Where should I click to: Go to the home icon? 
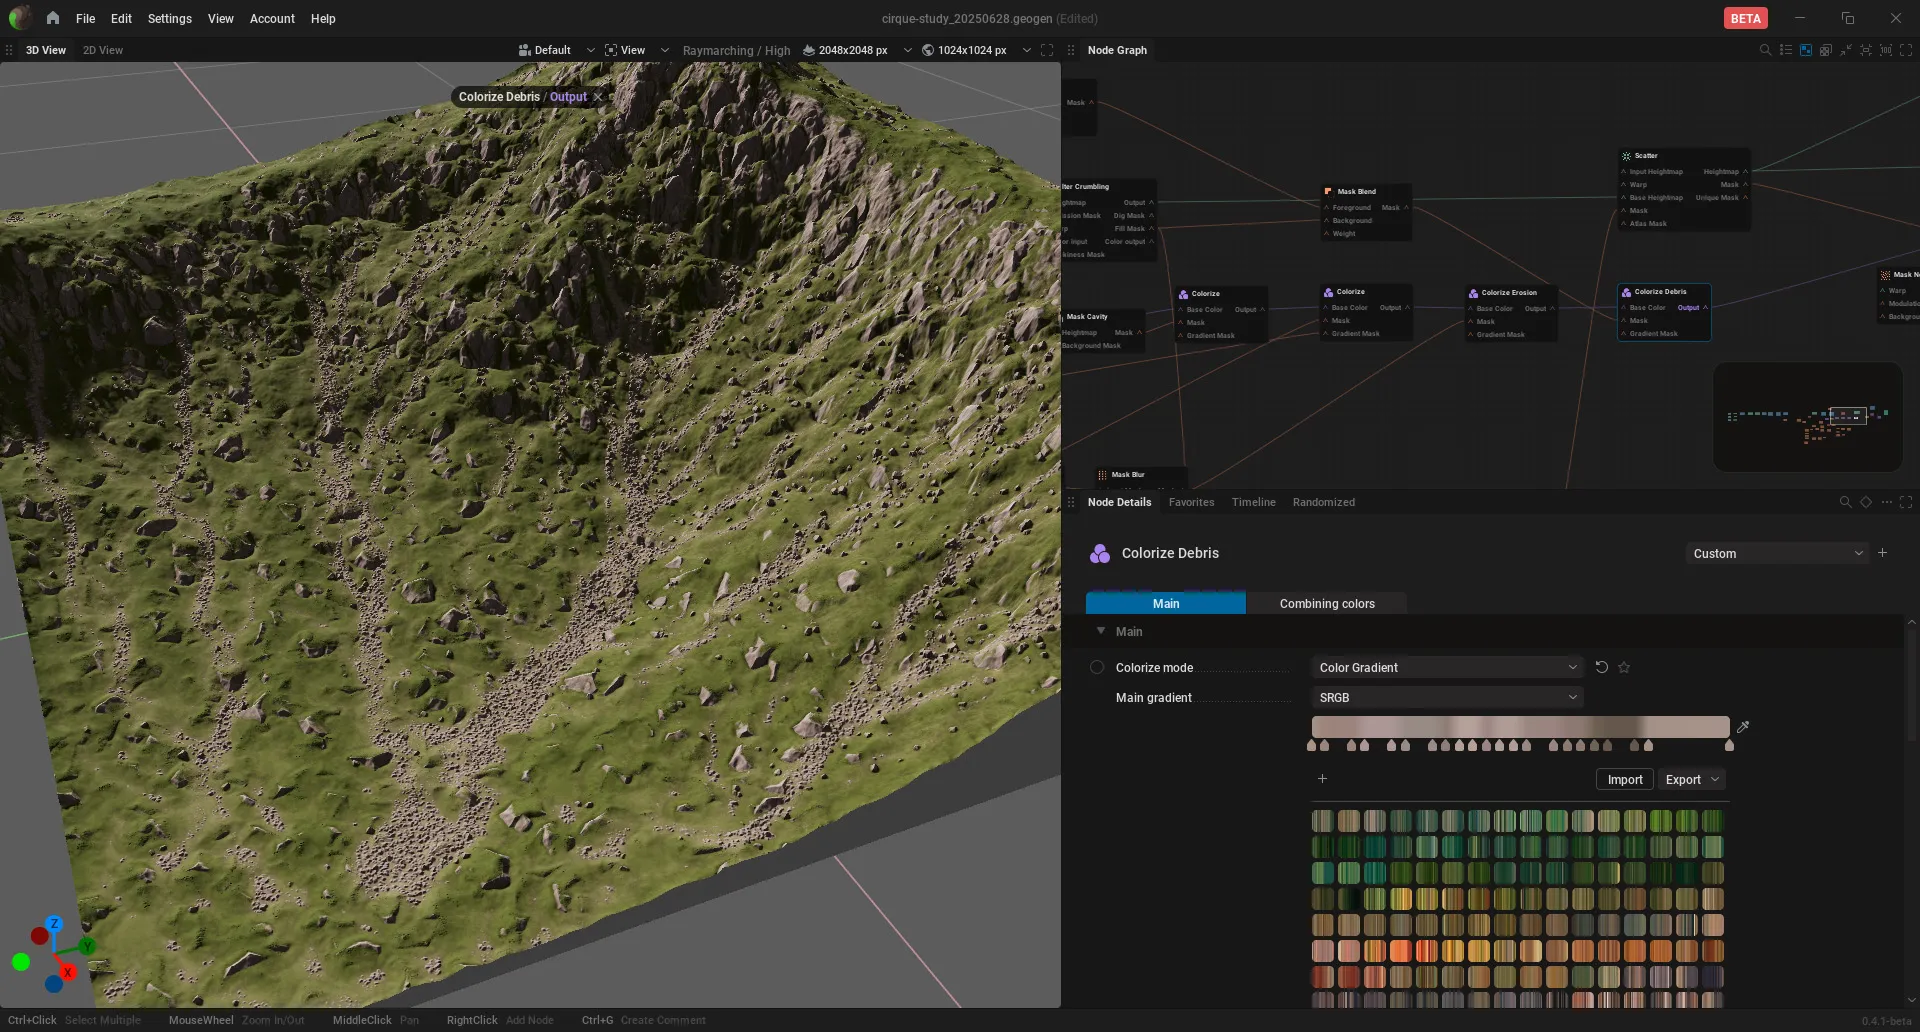53,18
